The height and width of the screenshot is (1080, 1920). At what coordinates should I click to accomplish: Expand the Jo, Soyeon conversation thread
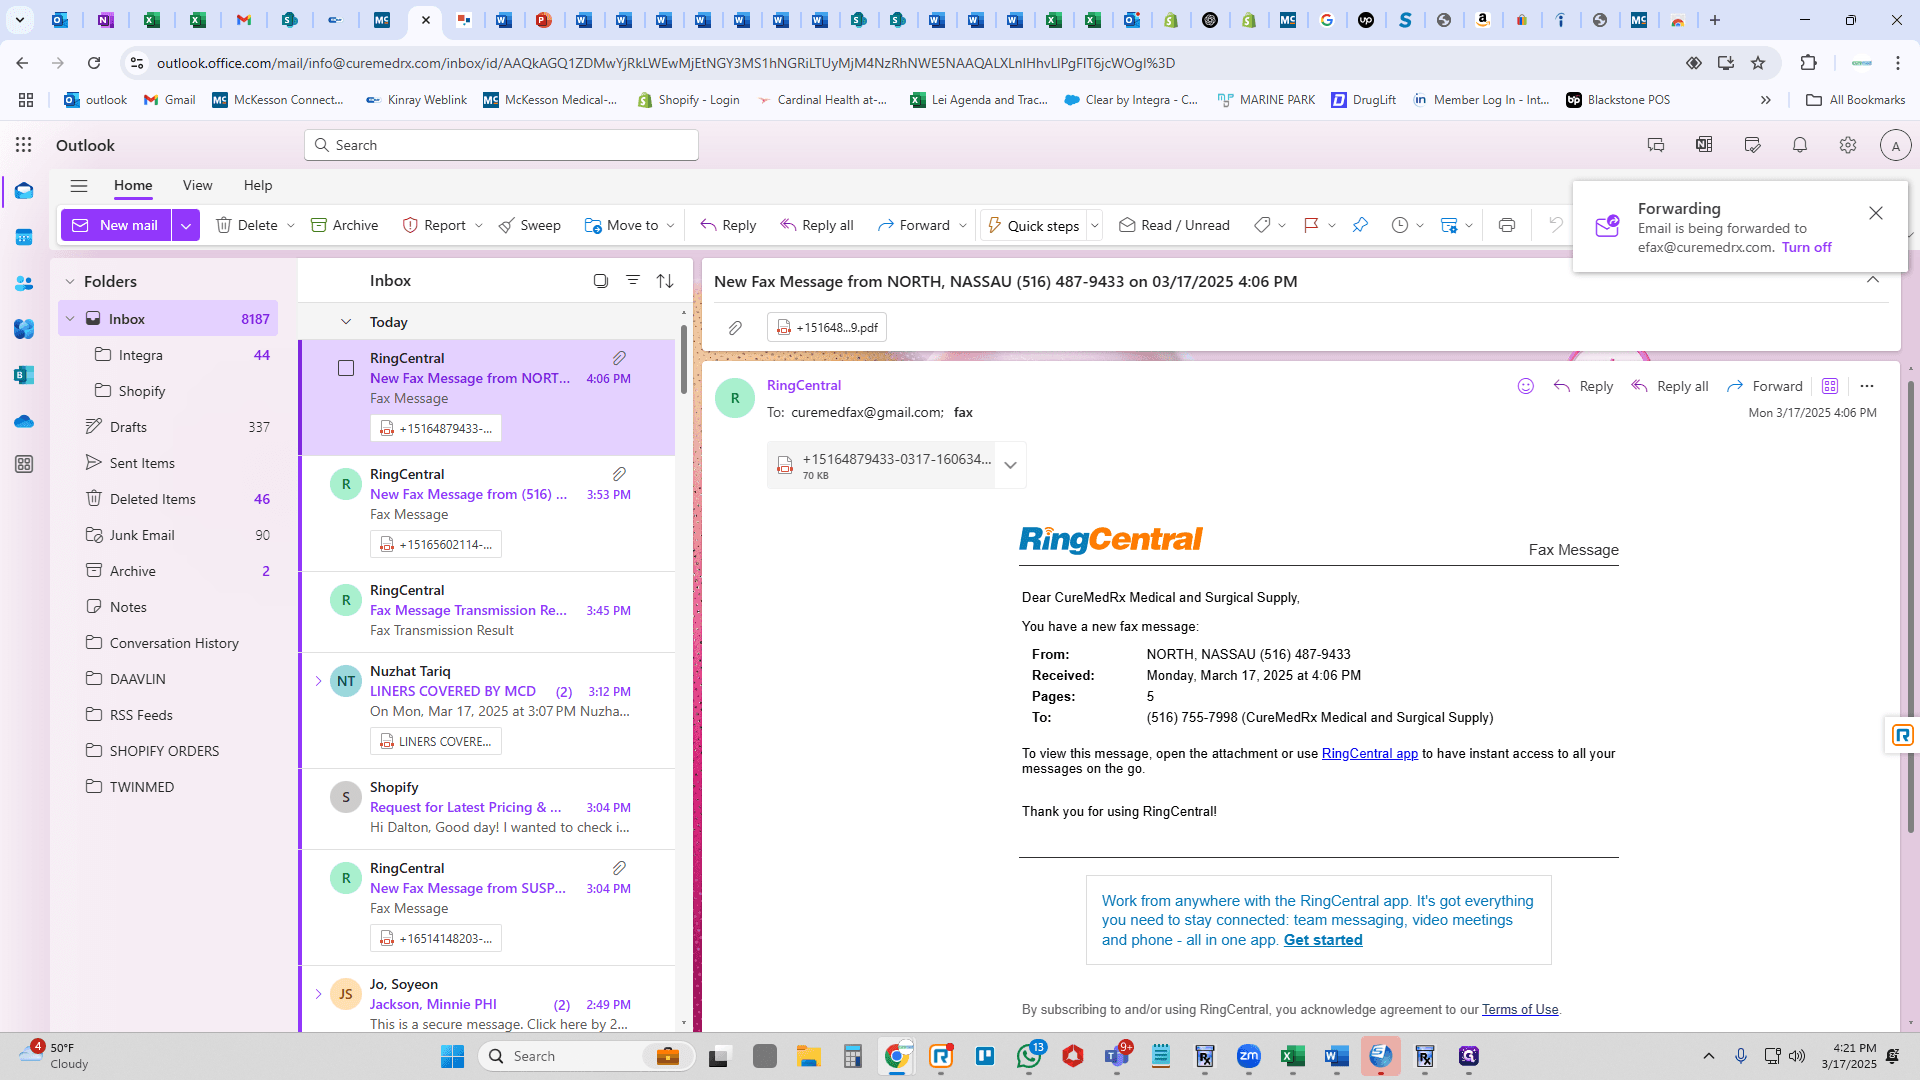tap(318, 994)
